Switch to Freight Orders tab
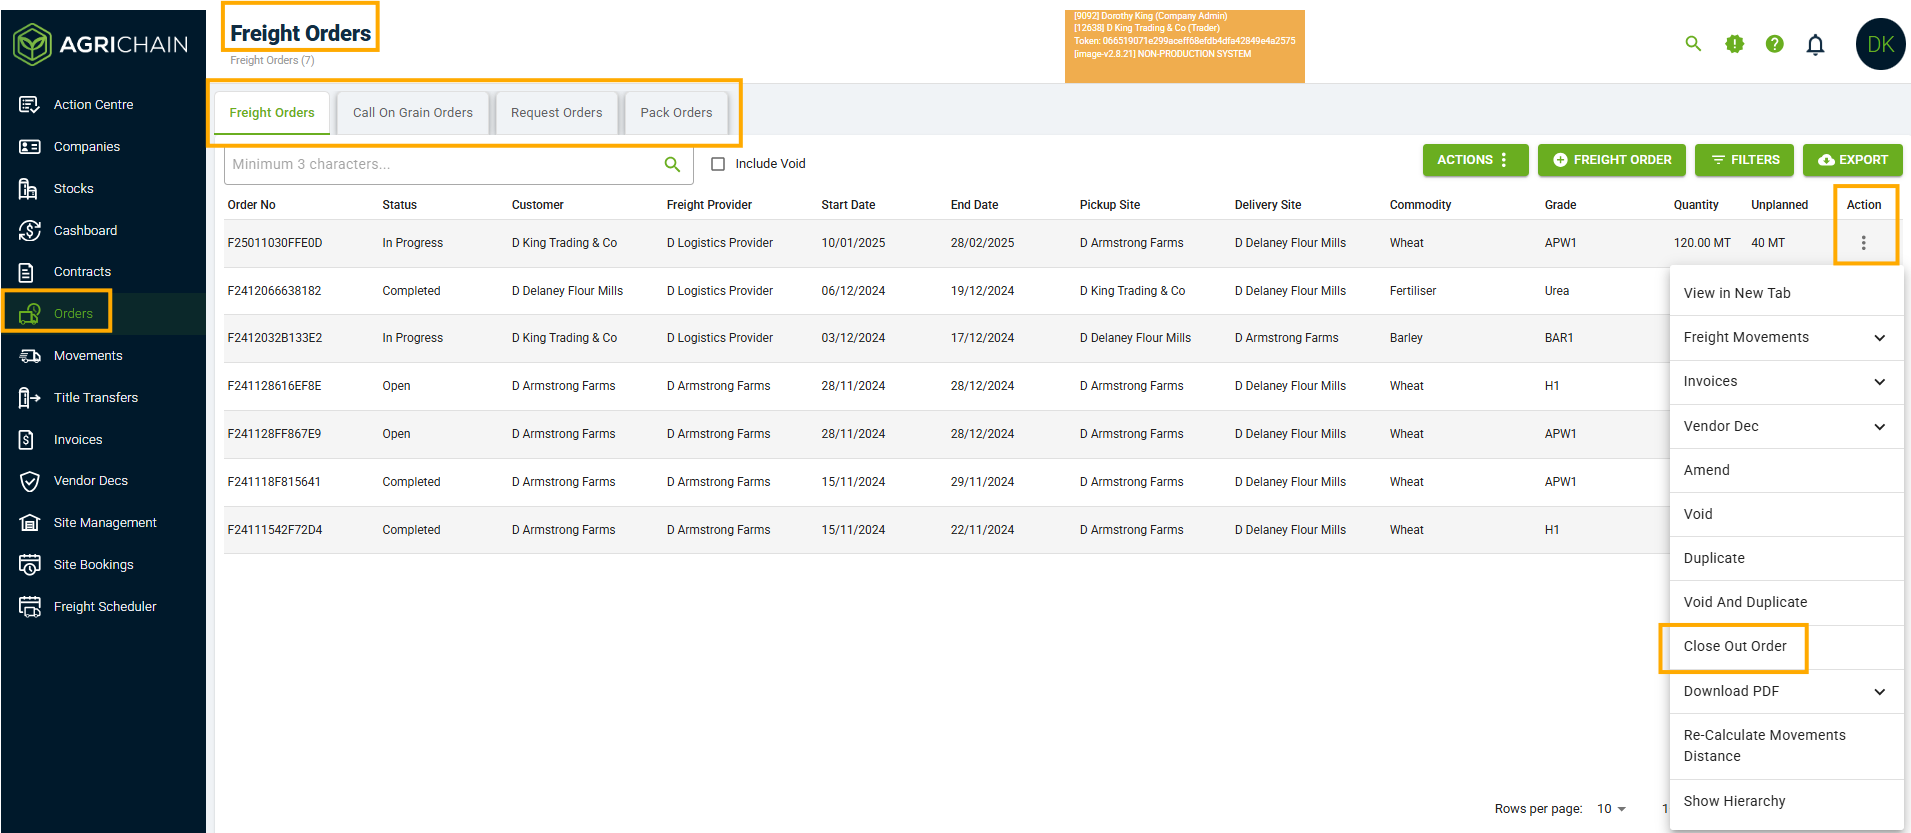Screen dimensions: 1911x833 pos(272,113)
